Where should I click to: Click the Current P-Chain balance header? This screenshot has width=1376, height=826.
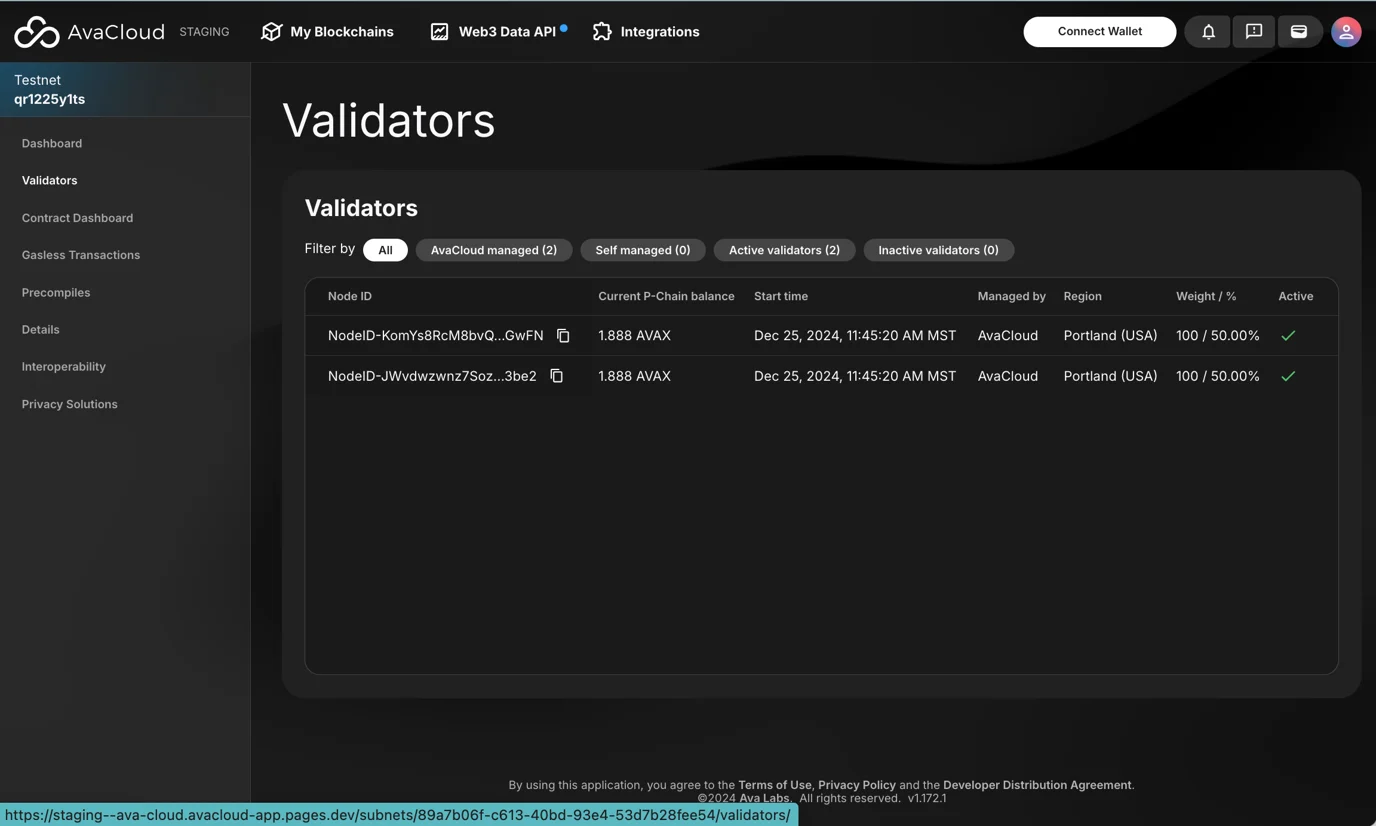click(666, 297)
